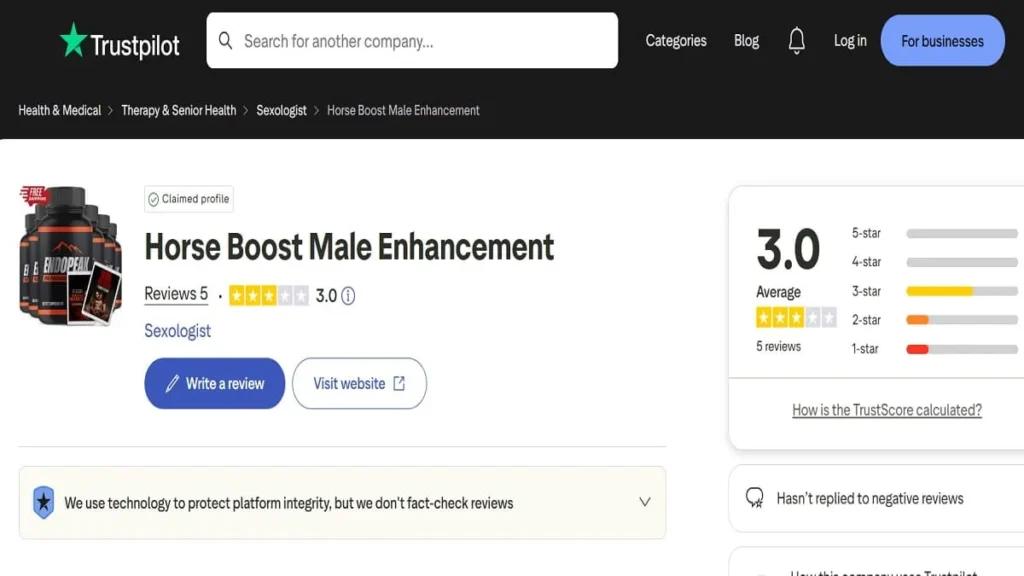Focus the Search for another company field
This screenshot has width=1024, height=576.
click(412, 40)
